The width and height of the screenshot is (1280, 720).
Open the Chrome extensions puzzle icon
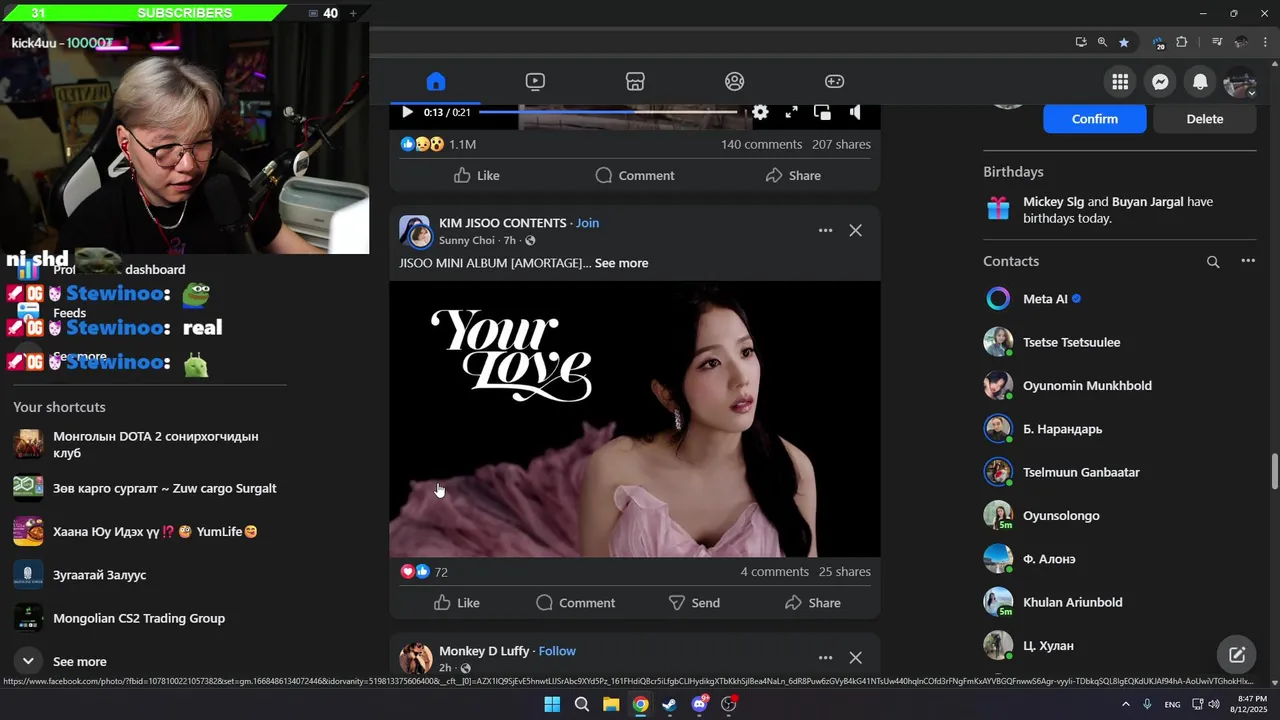pyautogui.click(x=1182, y=42)
